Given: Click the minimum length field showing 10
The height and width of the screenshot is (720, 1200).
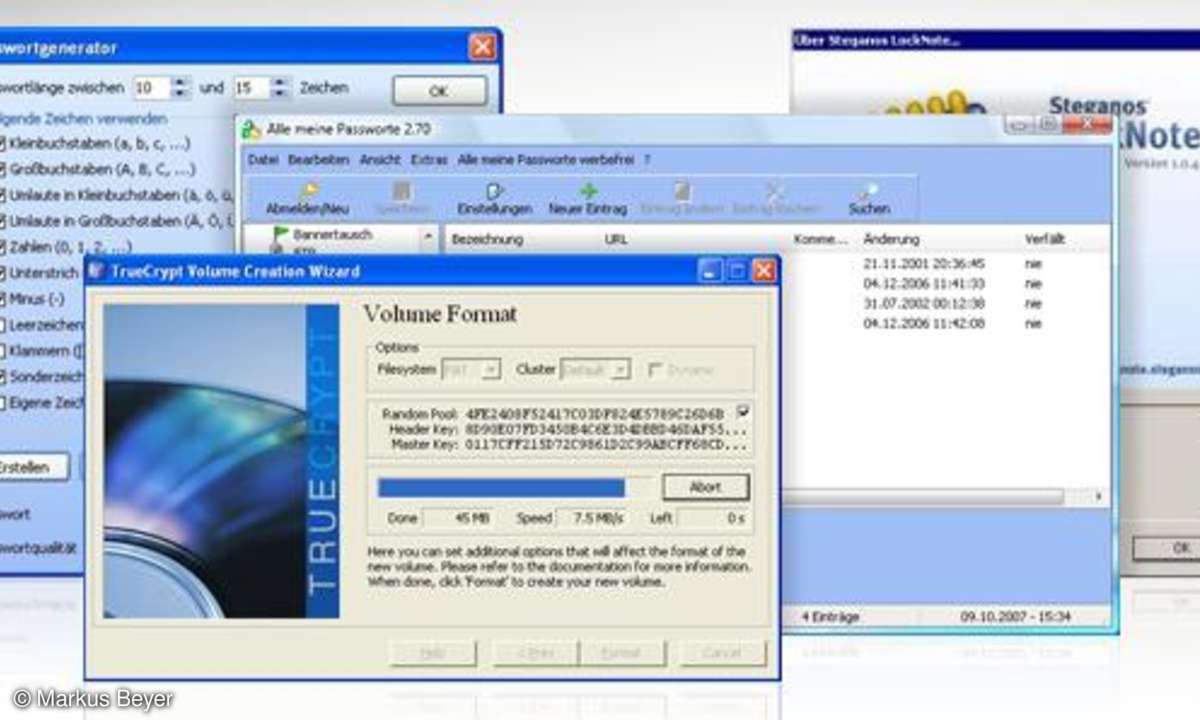Looking at the screenshot, I should pyautogui.click(x=152, y=88).
